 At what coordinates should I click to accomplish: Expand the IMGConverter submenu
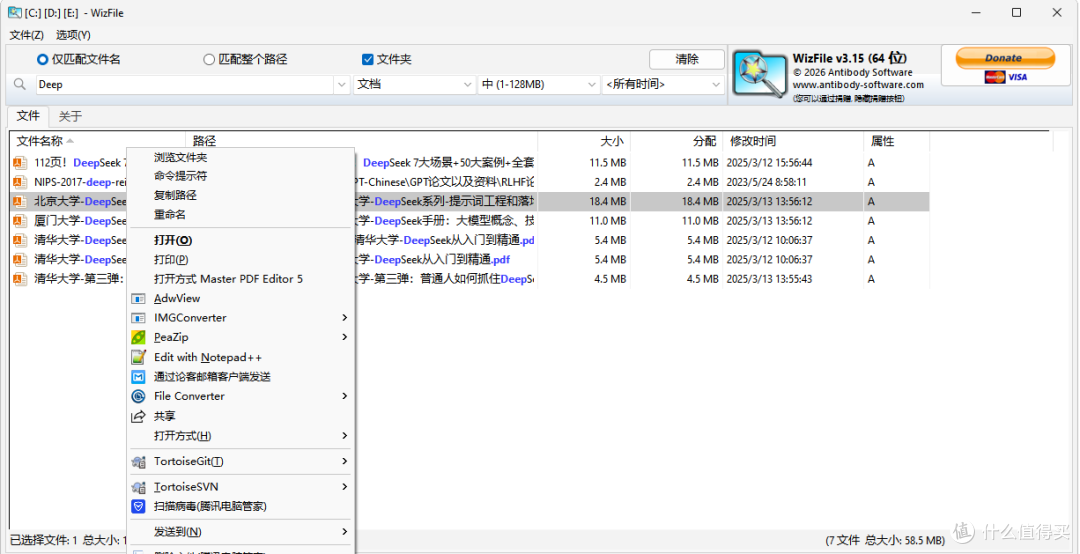tap(344, 318)
